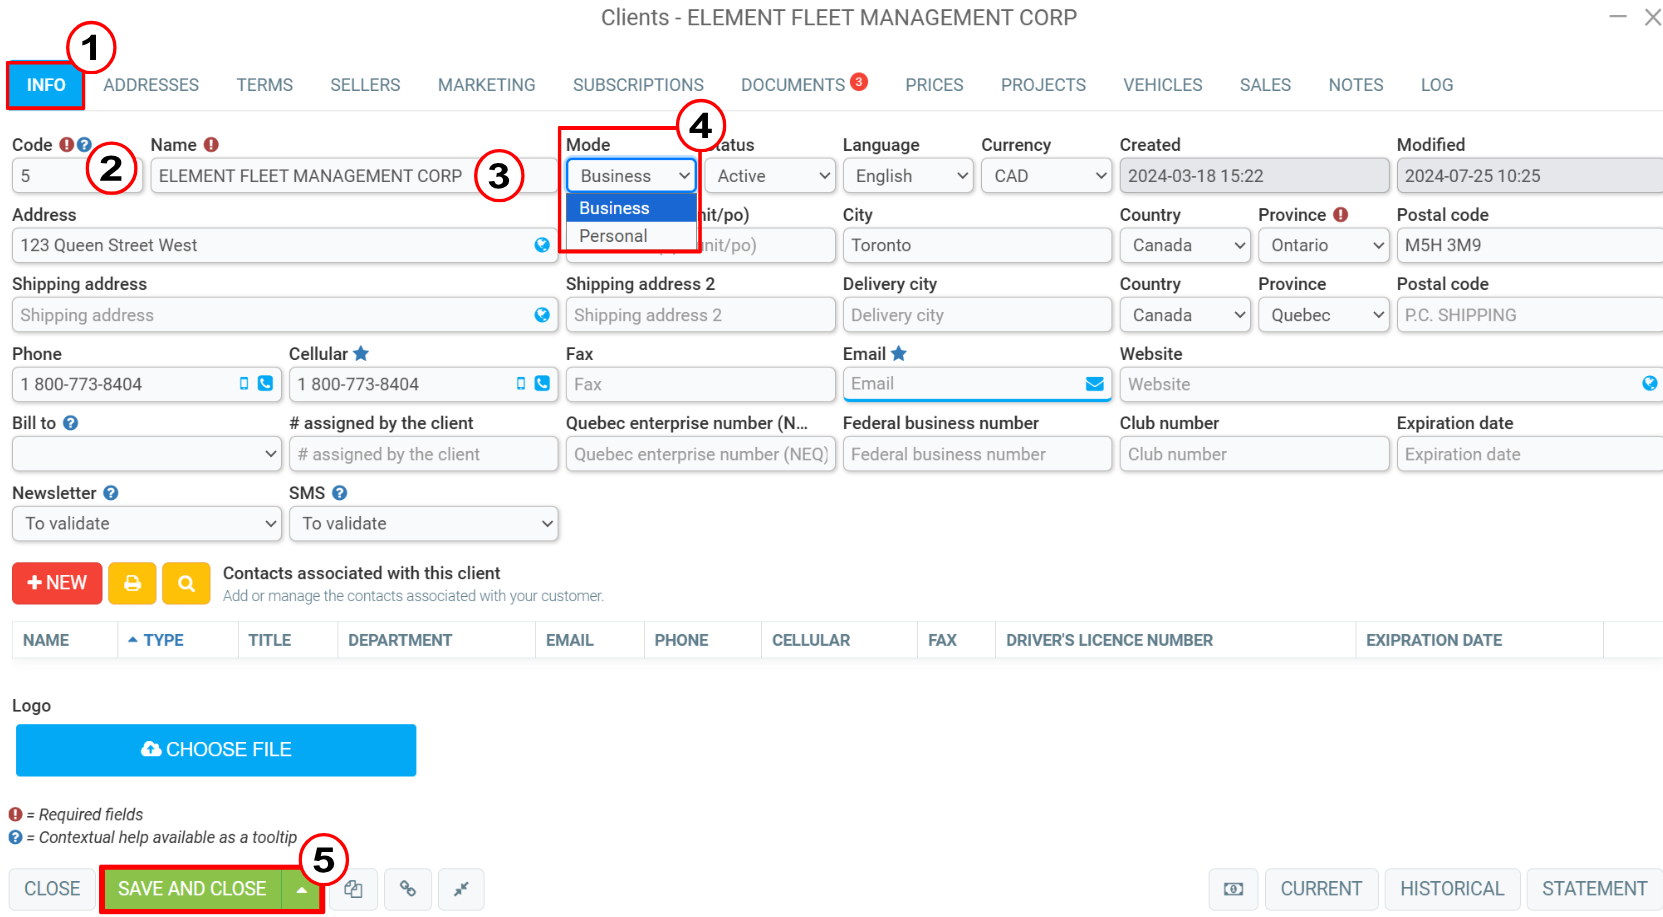Search contacts with the yellow magnifier button
This screenshot has height=917, width=1663.
pos(186,583)
